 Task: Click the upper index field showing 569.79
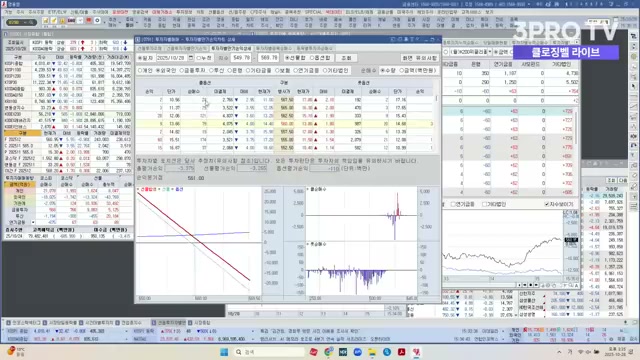[x=269, y=58]
